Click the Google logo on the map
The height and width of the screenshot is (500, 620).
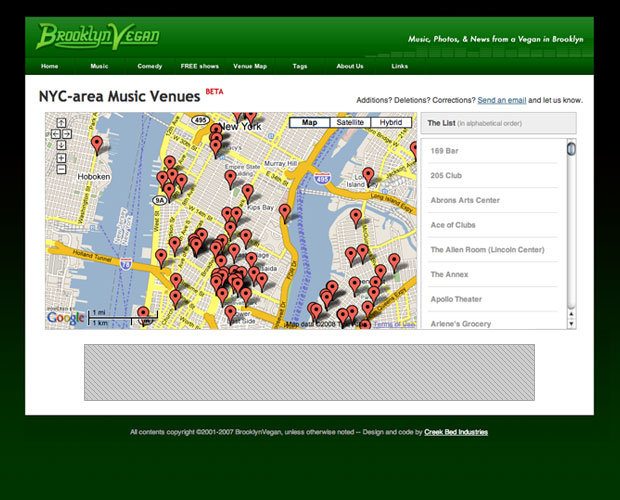pyautogui.click(x=66, y=318)
